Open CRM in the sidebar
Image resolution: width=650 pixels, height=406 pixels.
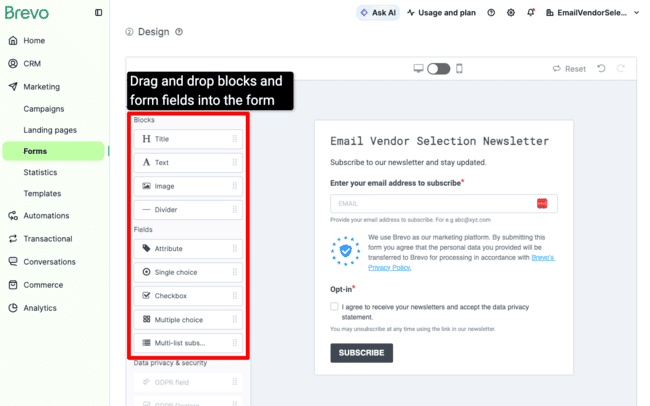click(x=32, y=63)
